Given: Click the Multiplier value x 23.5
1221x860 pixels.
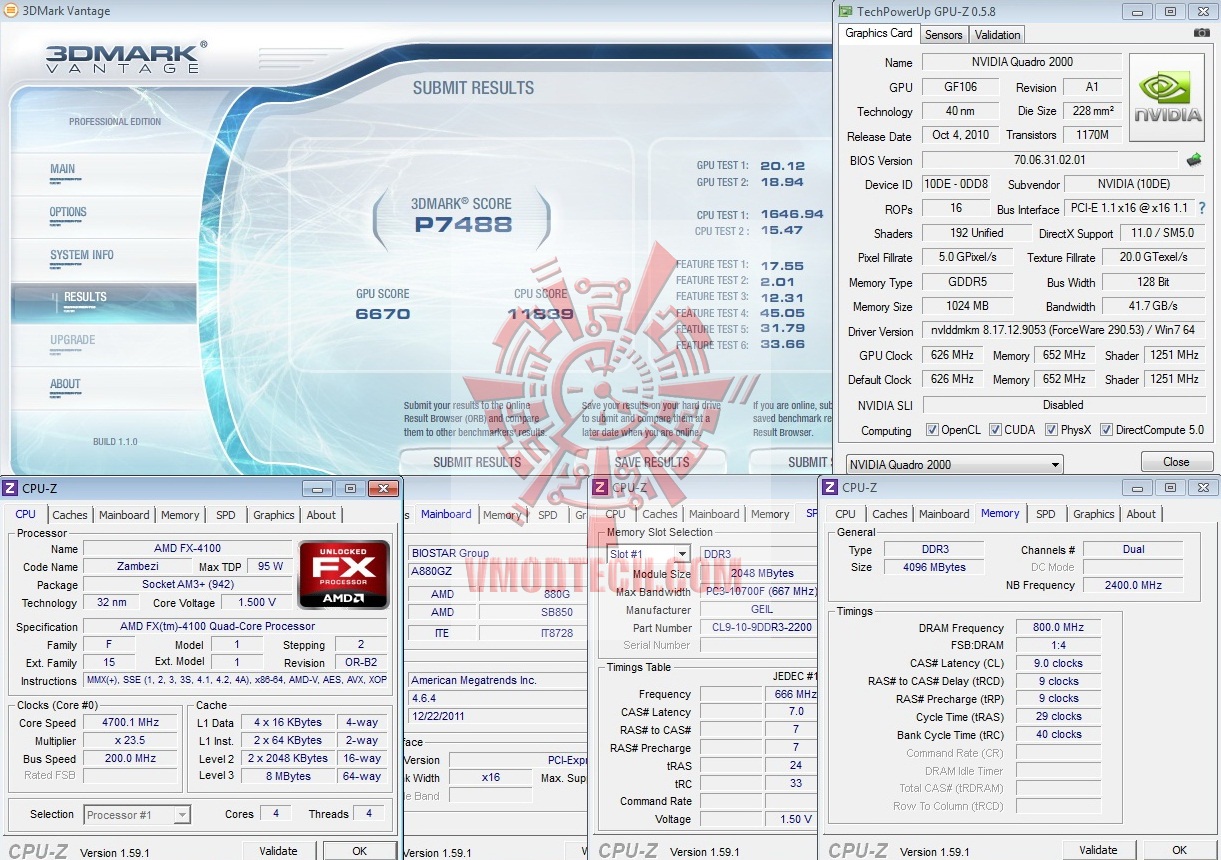Looking at the screenshot, I should [x=130, y=741].
